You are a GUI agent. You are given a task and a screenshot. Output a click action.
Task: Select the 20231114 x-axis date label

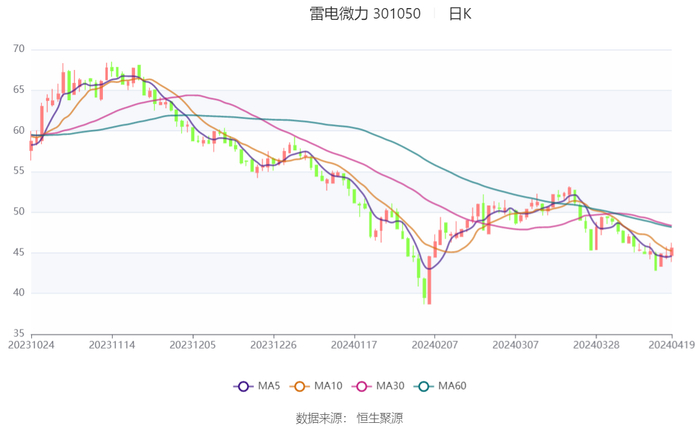coord(112,345)
